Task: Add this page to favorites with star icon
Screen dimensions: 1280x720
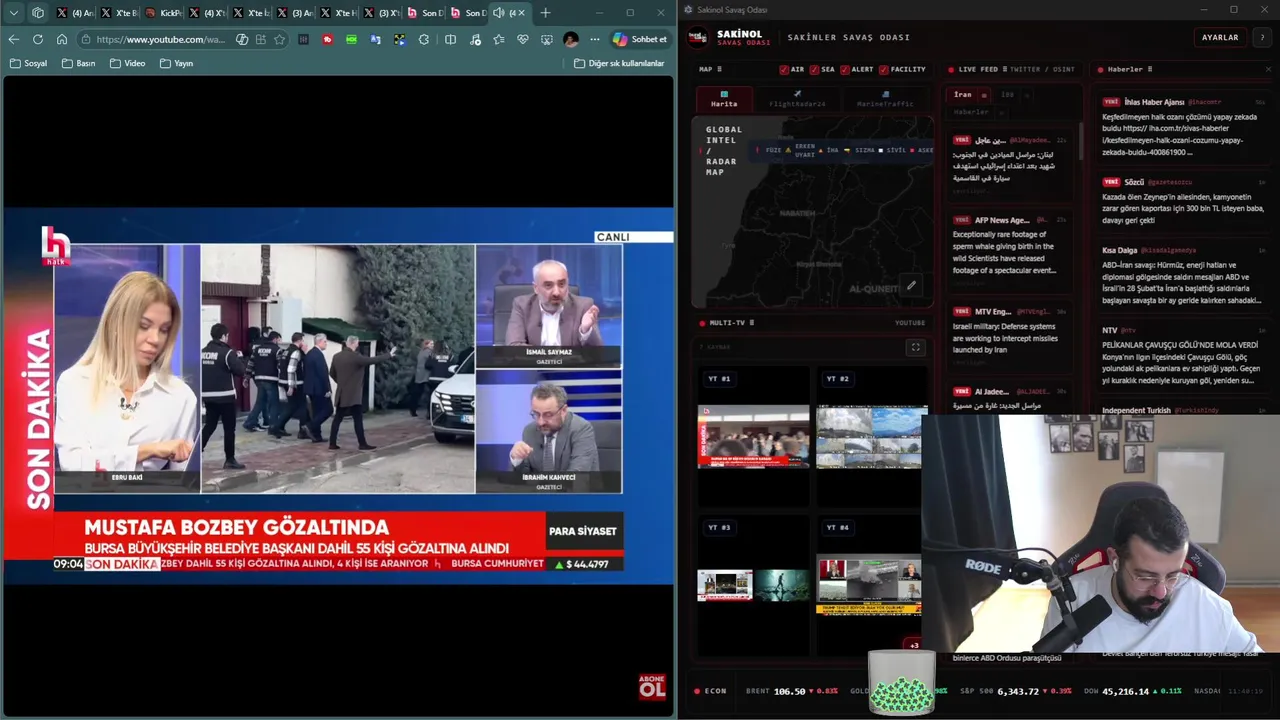Action: click(279, 39)
